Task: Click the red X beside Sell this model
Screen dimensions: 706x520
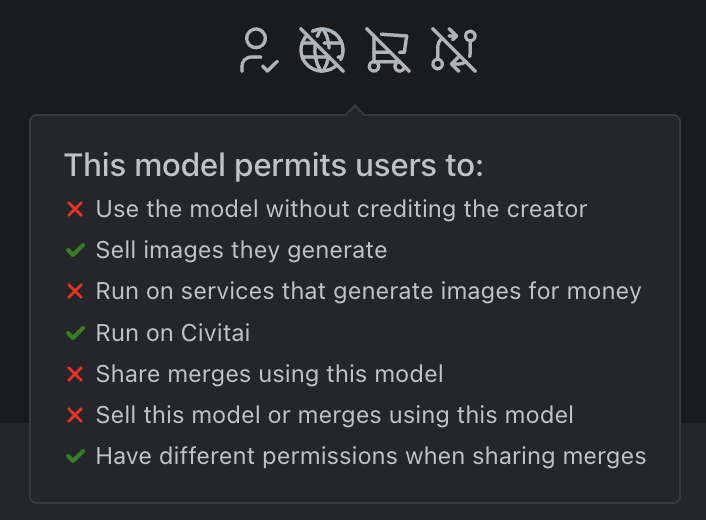Action: [75, 415]
